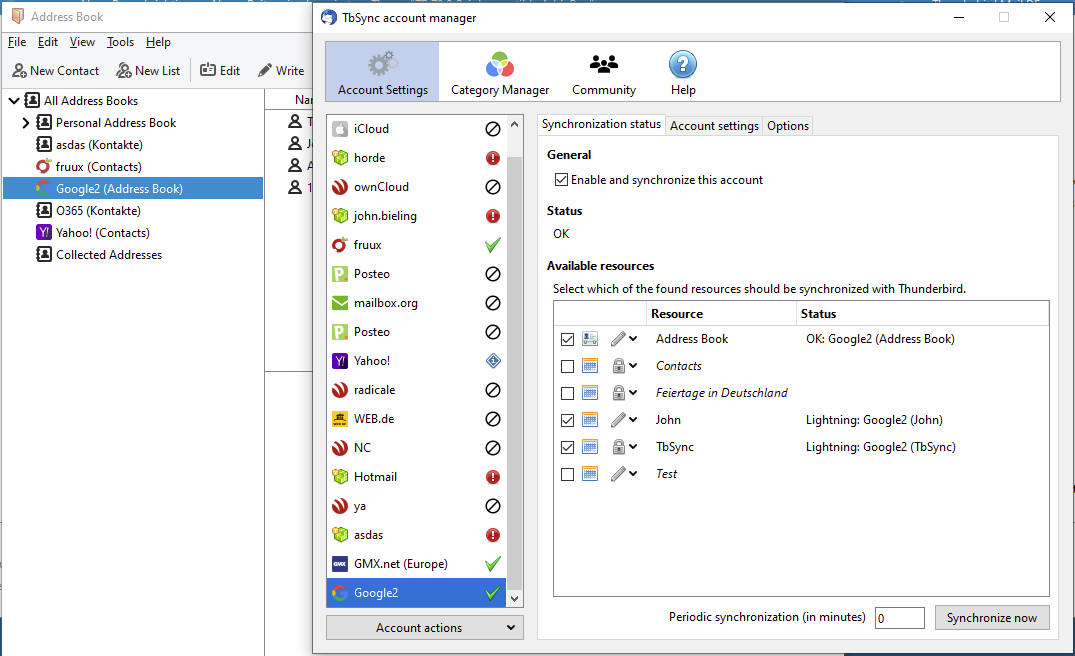The image size is (1075, 656).
Task: Expand the Personal Address Book tree
Action: (x=25, y=123)
